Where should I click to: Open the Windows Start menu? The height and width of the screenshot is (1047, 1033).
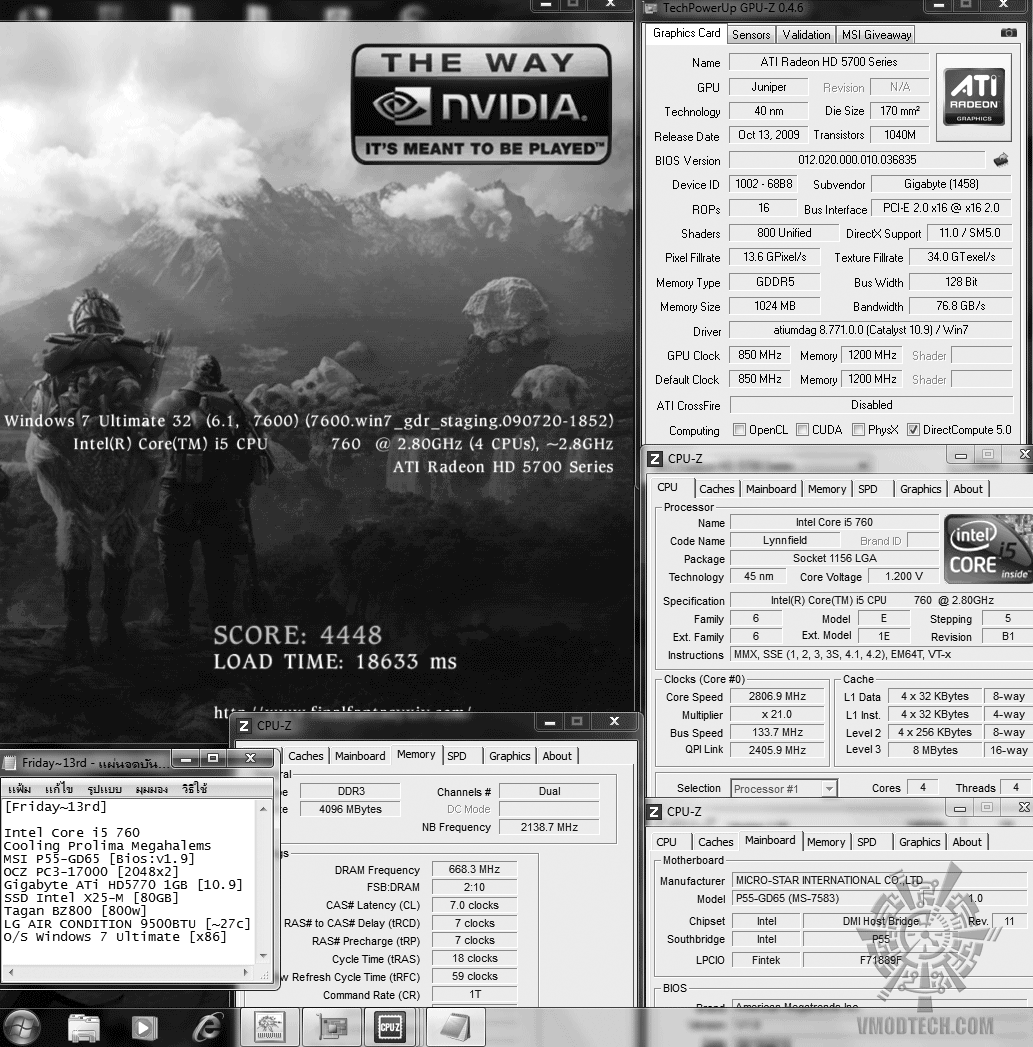(x=21, y=1028)
